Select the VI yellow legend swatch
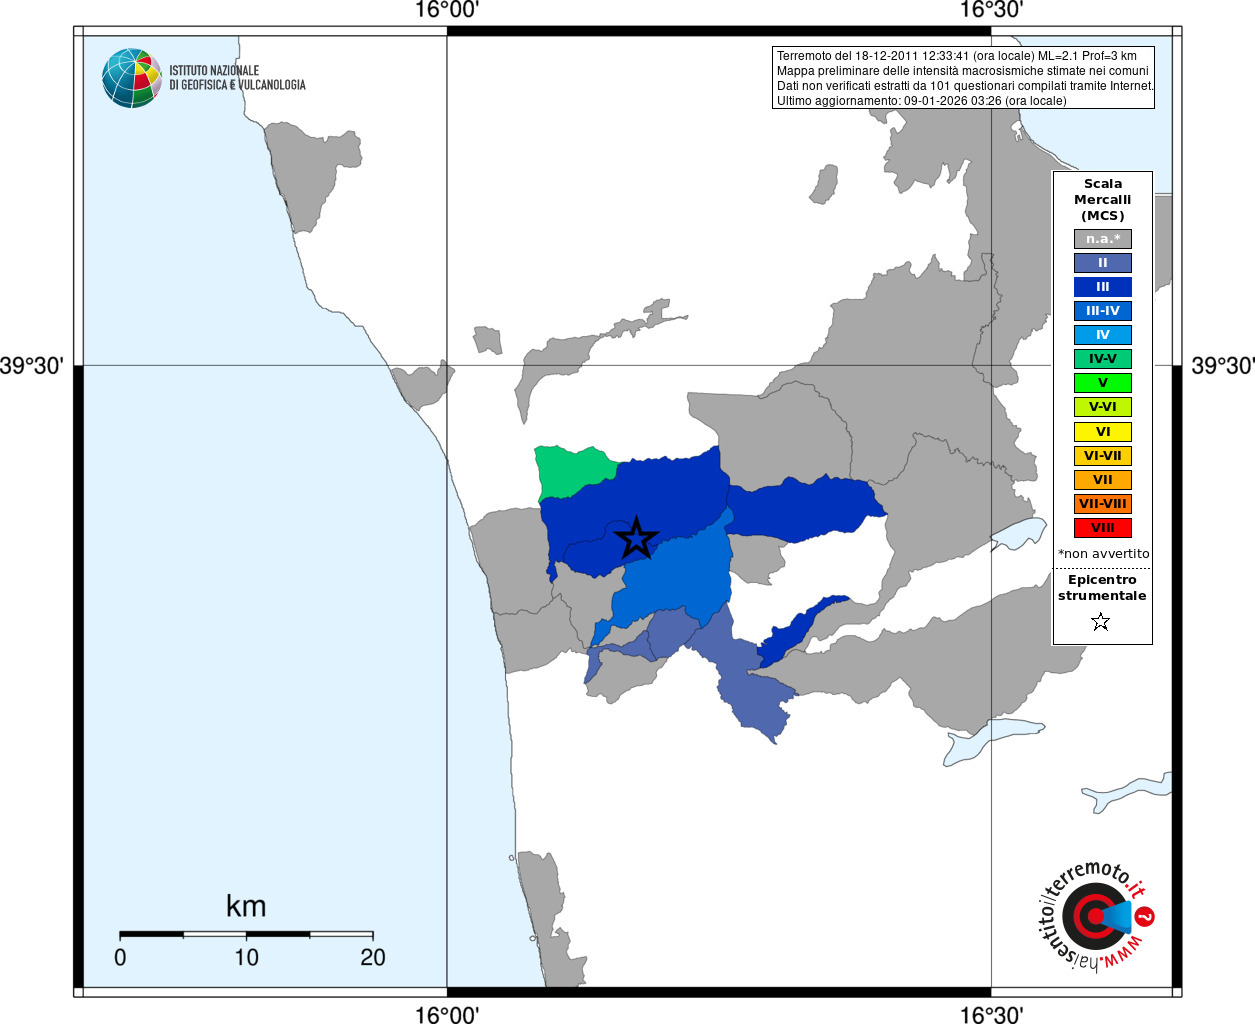Screen dimensions: 1255x1024 [1102, 432]
